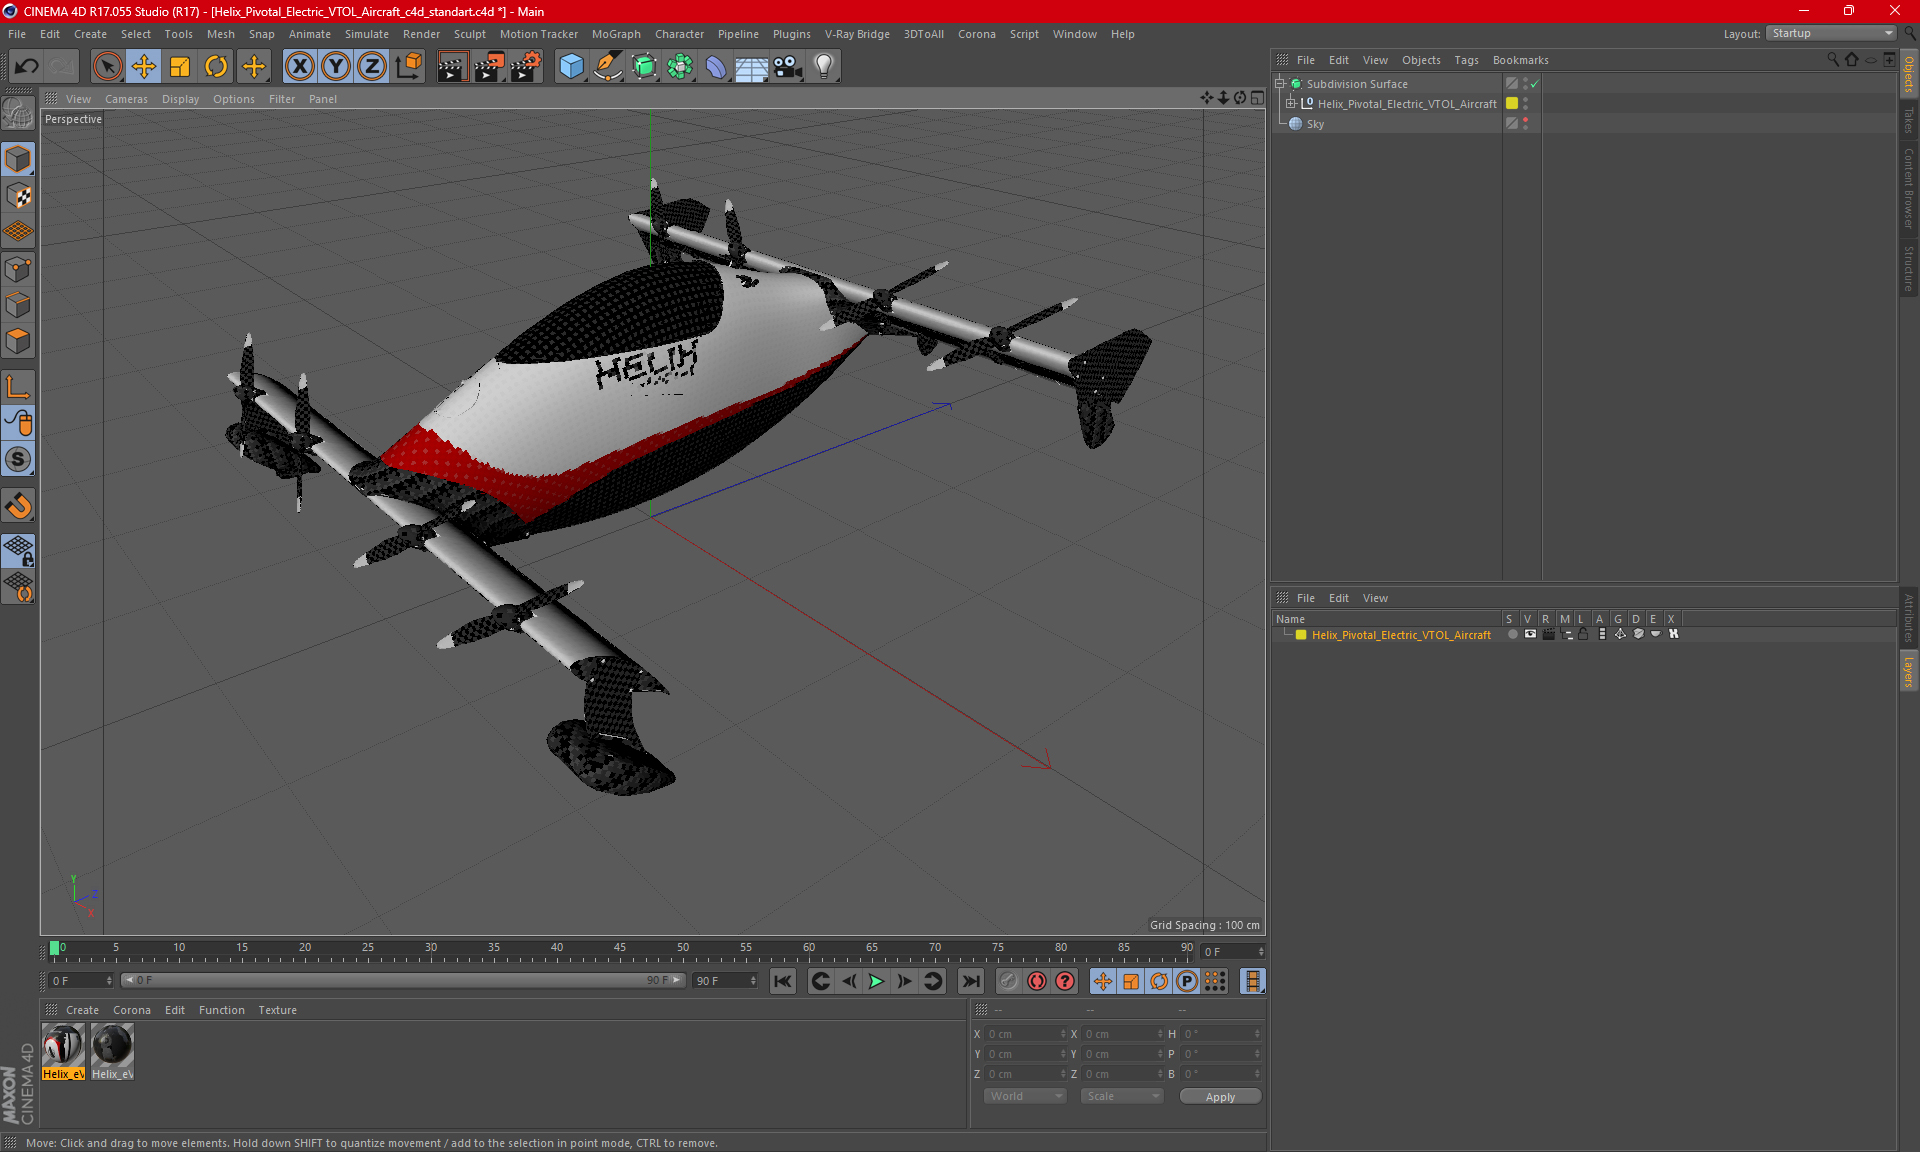
Task: Open the Layout Startup dropdown
Action: pyautogui.click(x=1832, y=34)
